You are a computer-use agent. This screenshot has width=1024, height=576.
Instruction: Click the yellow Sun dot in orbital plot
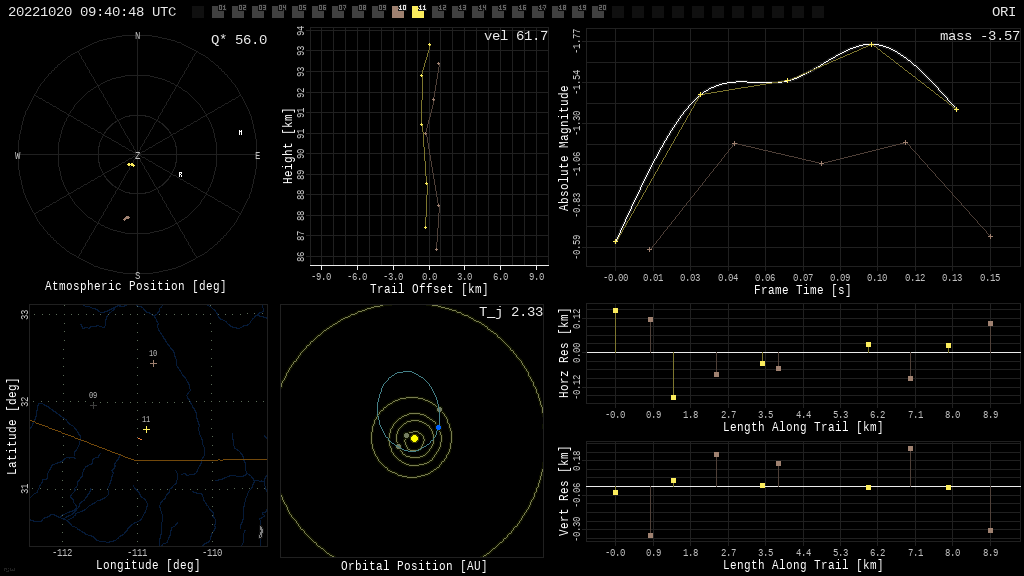tap(414, 438)
